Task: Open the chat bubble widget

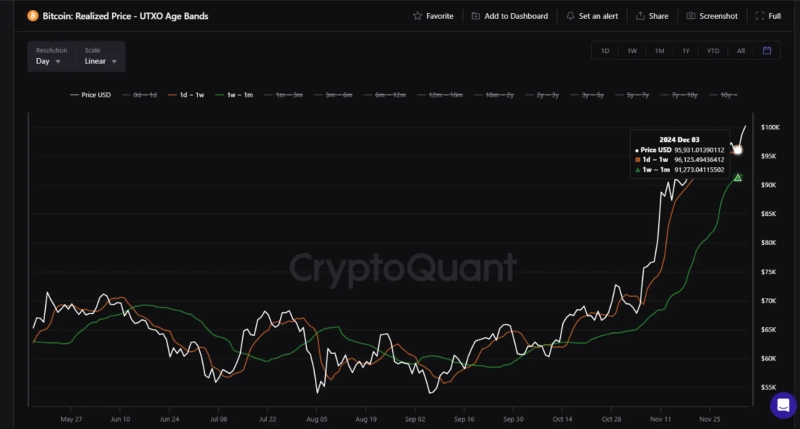Action: point(783,405)
